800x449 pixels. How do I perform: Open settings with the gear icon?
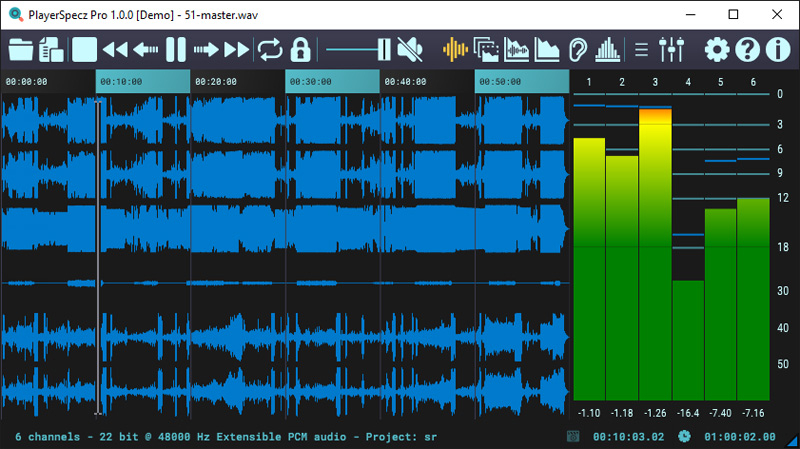[x=717, y=49]
